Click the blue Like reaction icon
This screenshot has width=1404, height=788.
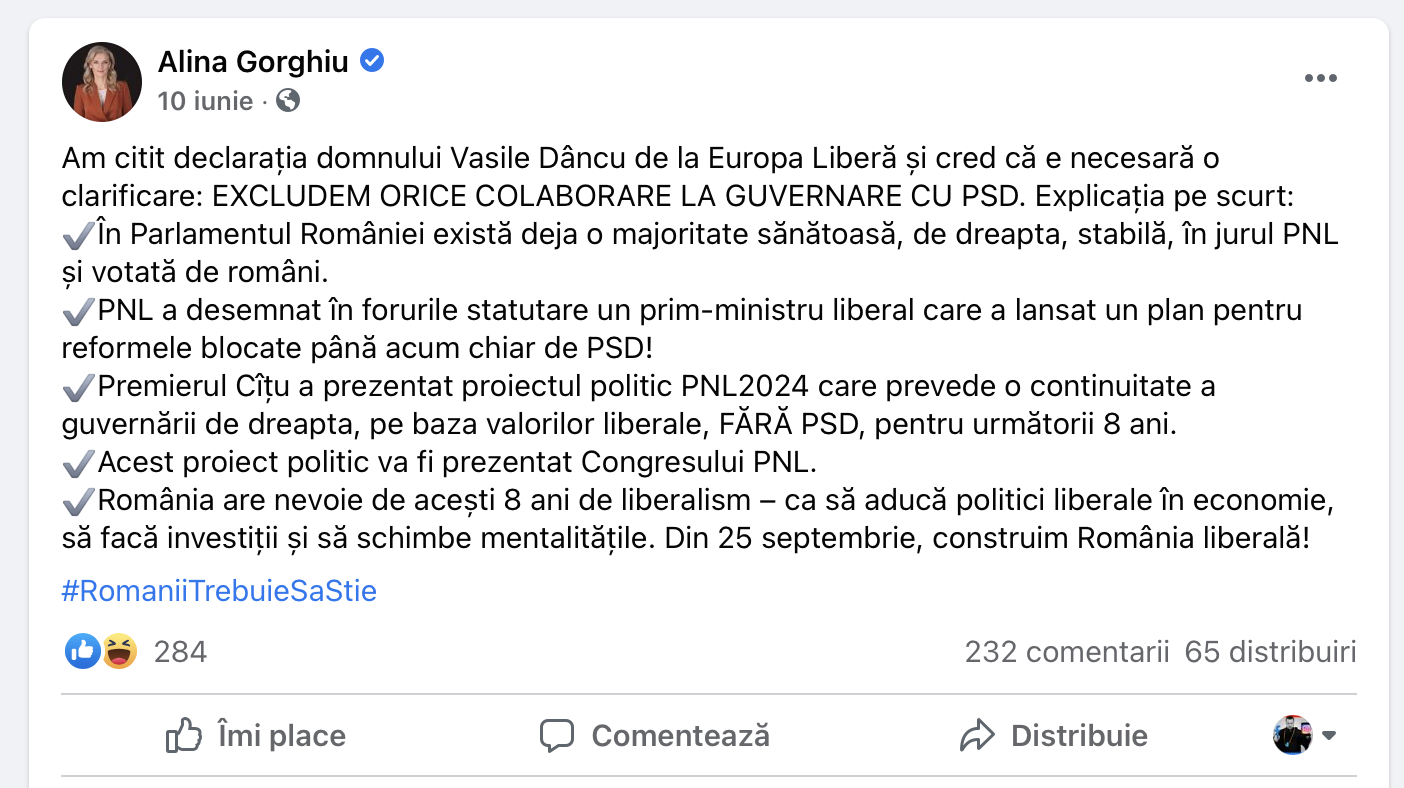click(x=83, y=652)
